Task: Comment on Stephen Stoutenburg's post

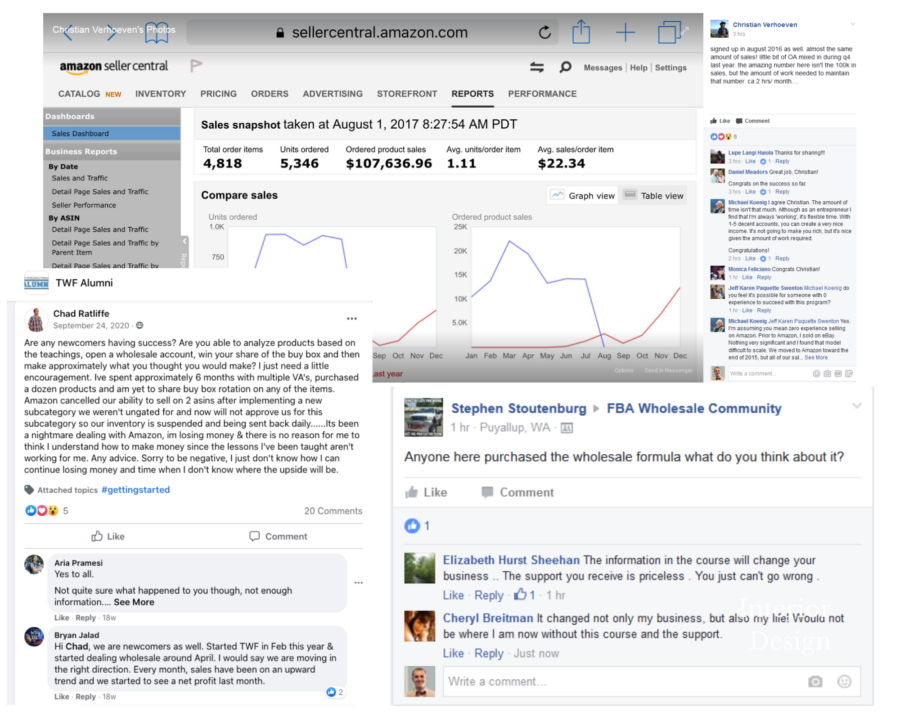Action: [518, 492]
